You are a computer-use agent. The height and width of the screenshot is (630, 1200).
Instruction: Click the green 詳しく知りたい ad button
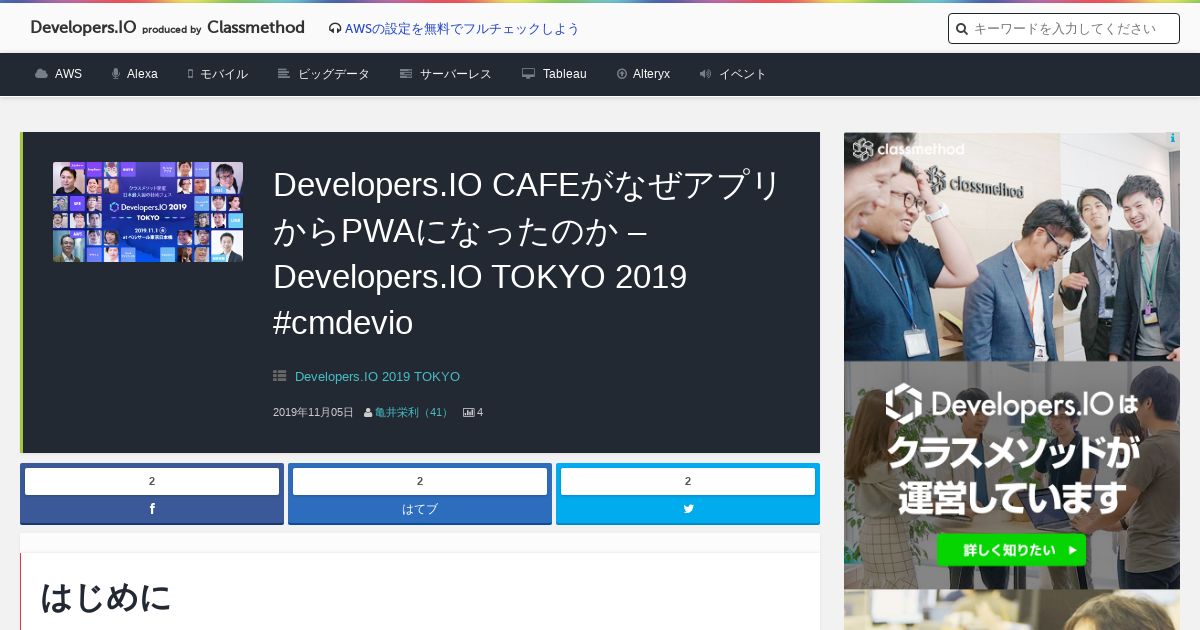point(1011,550)
